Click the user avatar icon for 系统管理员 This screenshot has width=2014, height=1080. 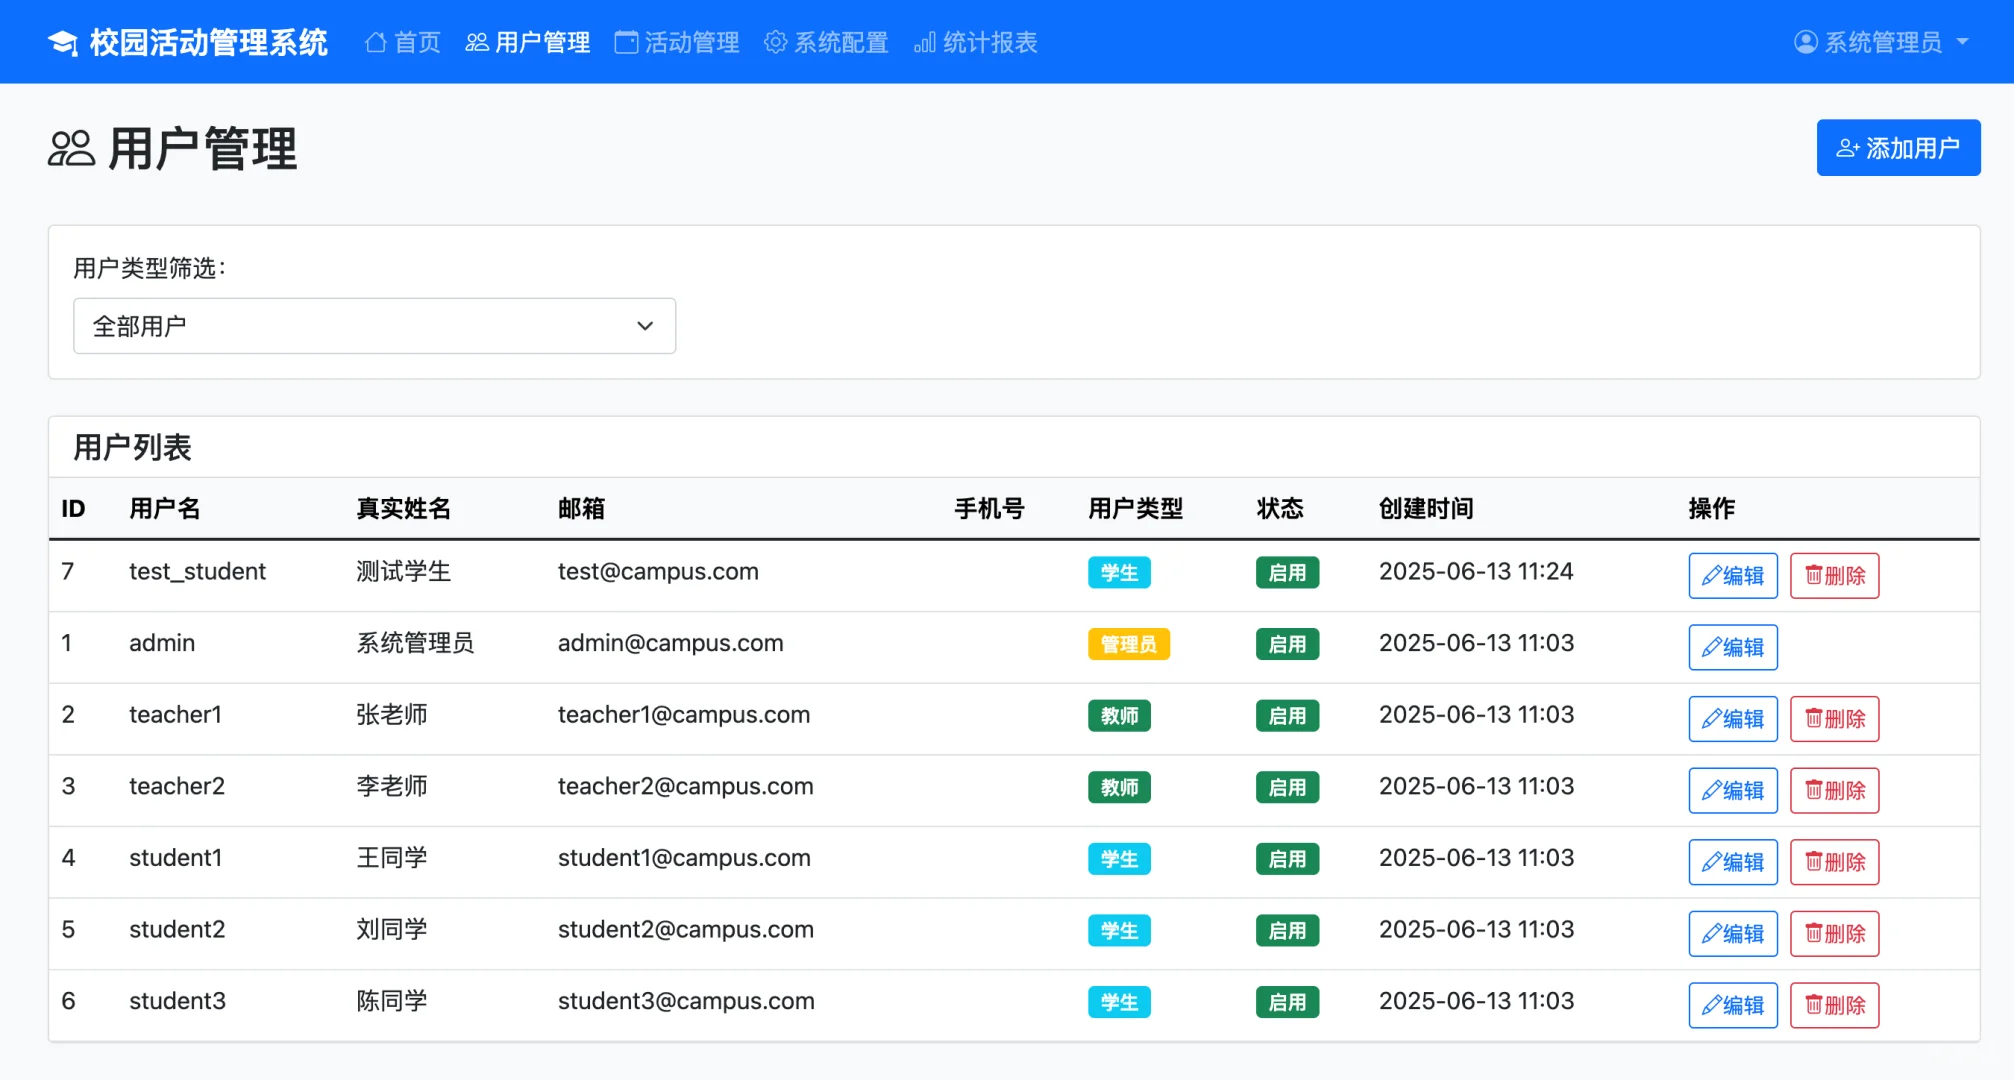pyautogui.click(x=1805, y=41)
